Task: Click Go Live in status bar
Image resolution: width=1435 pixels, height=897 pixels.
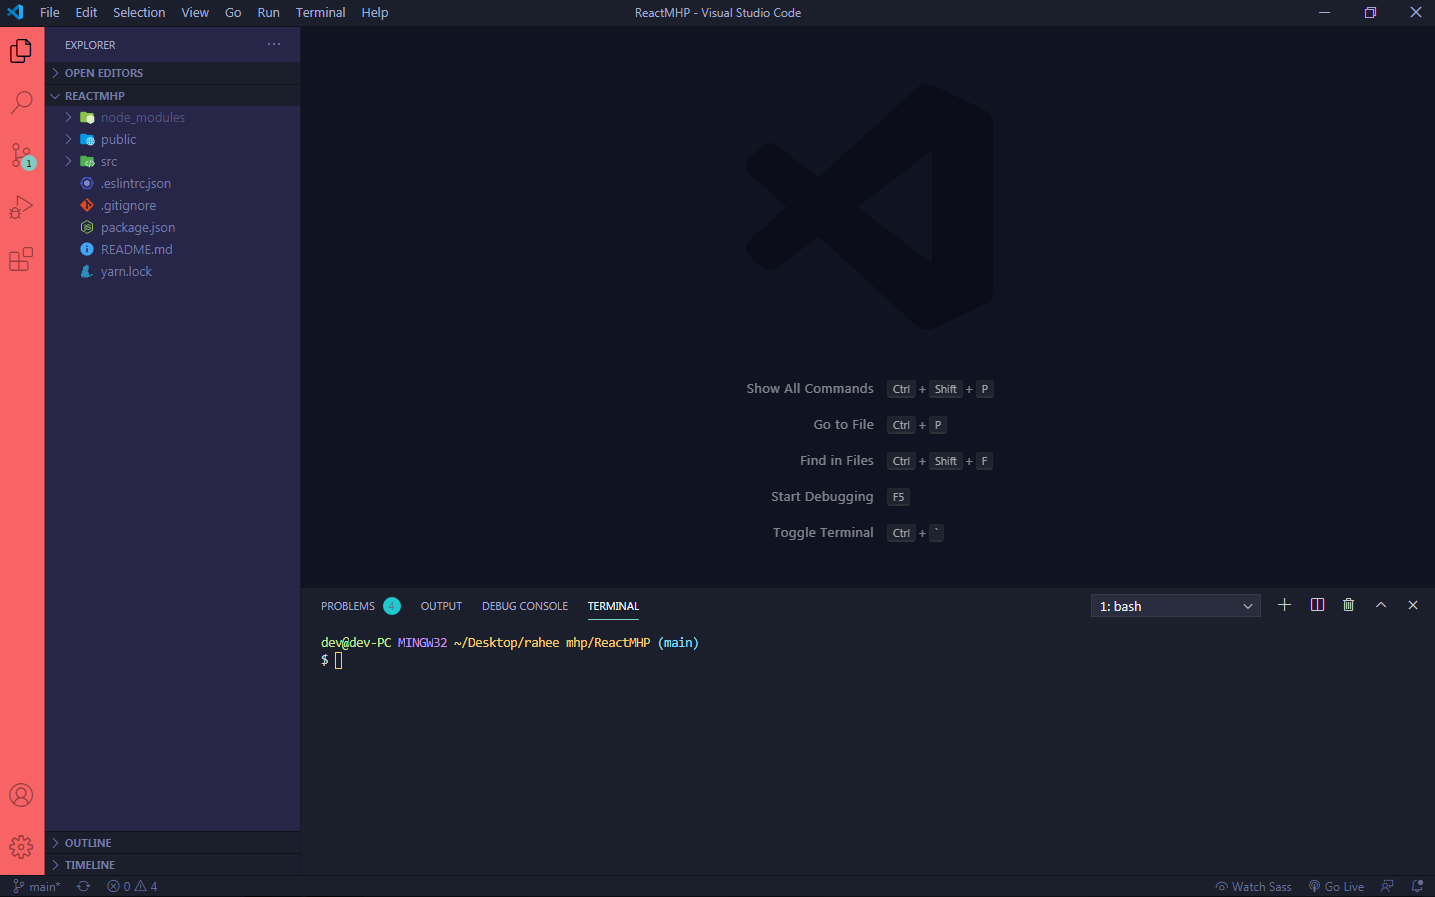Action: coord(1336,886)
